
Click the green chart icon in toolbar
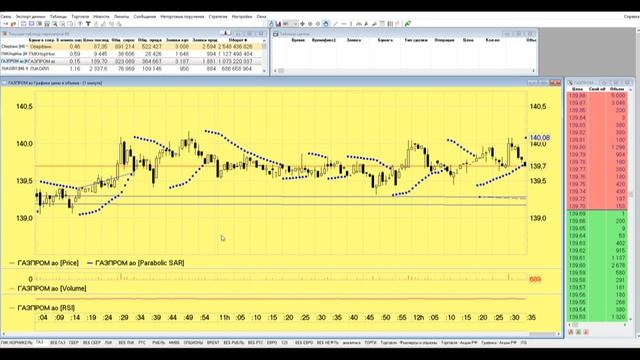(407, 24)
